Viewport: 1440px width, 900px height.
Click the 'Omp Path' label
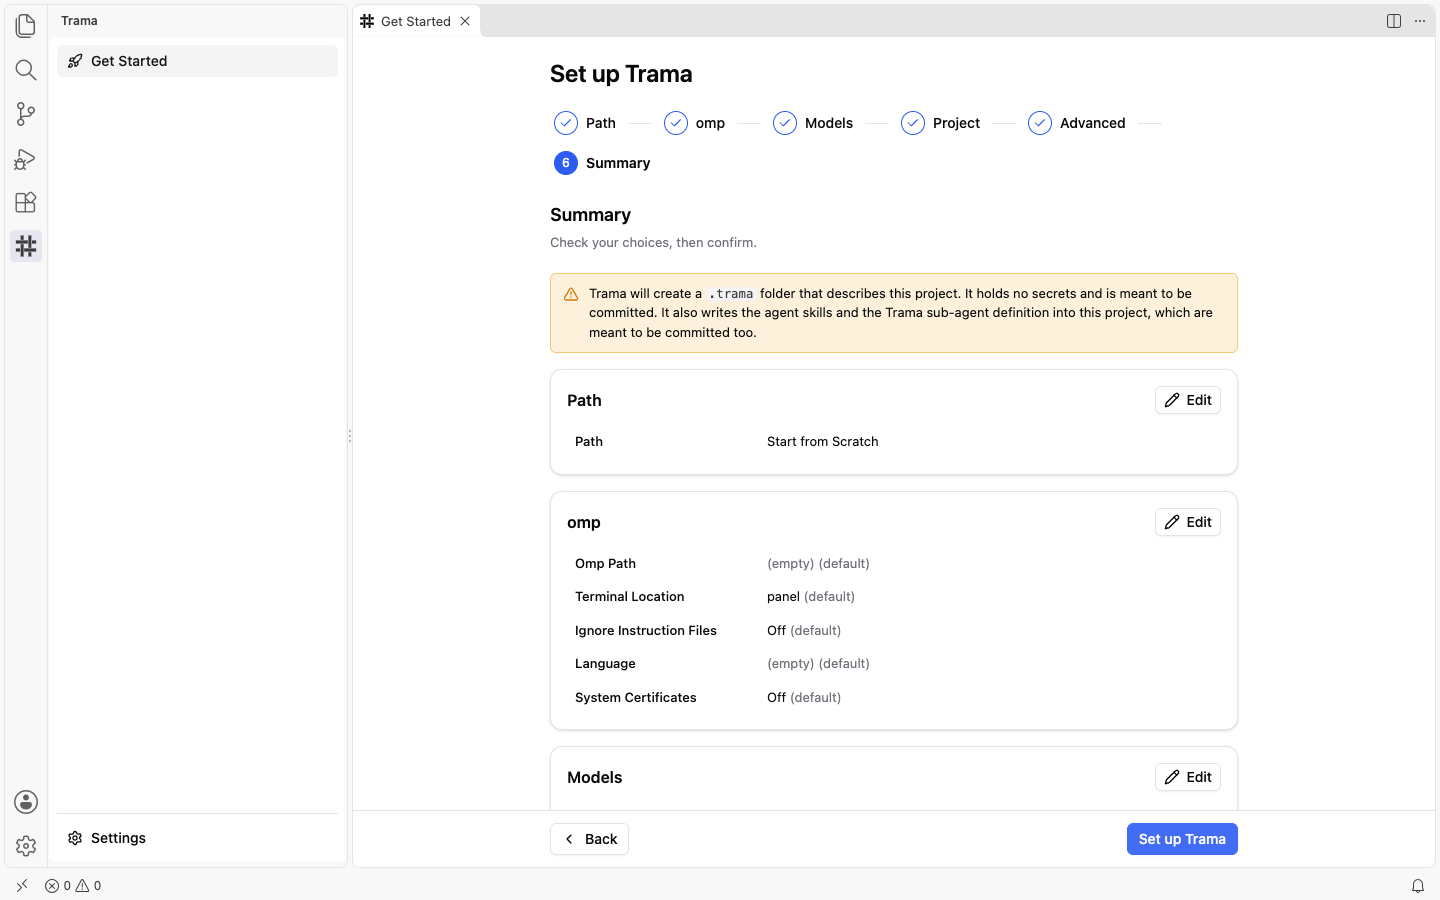[605, 563]
